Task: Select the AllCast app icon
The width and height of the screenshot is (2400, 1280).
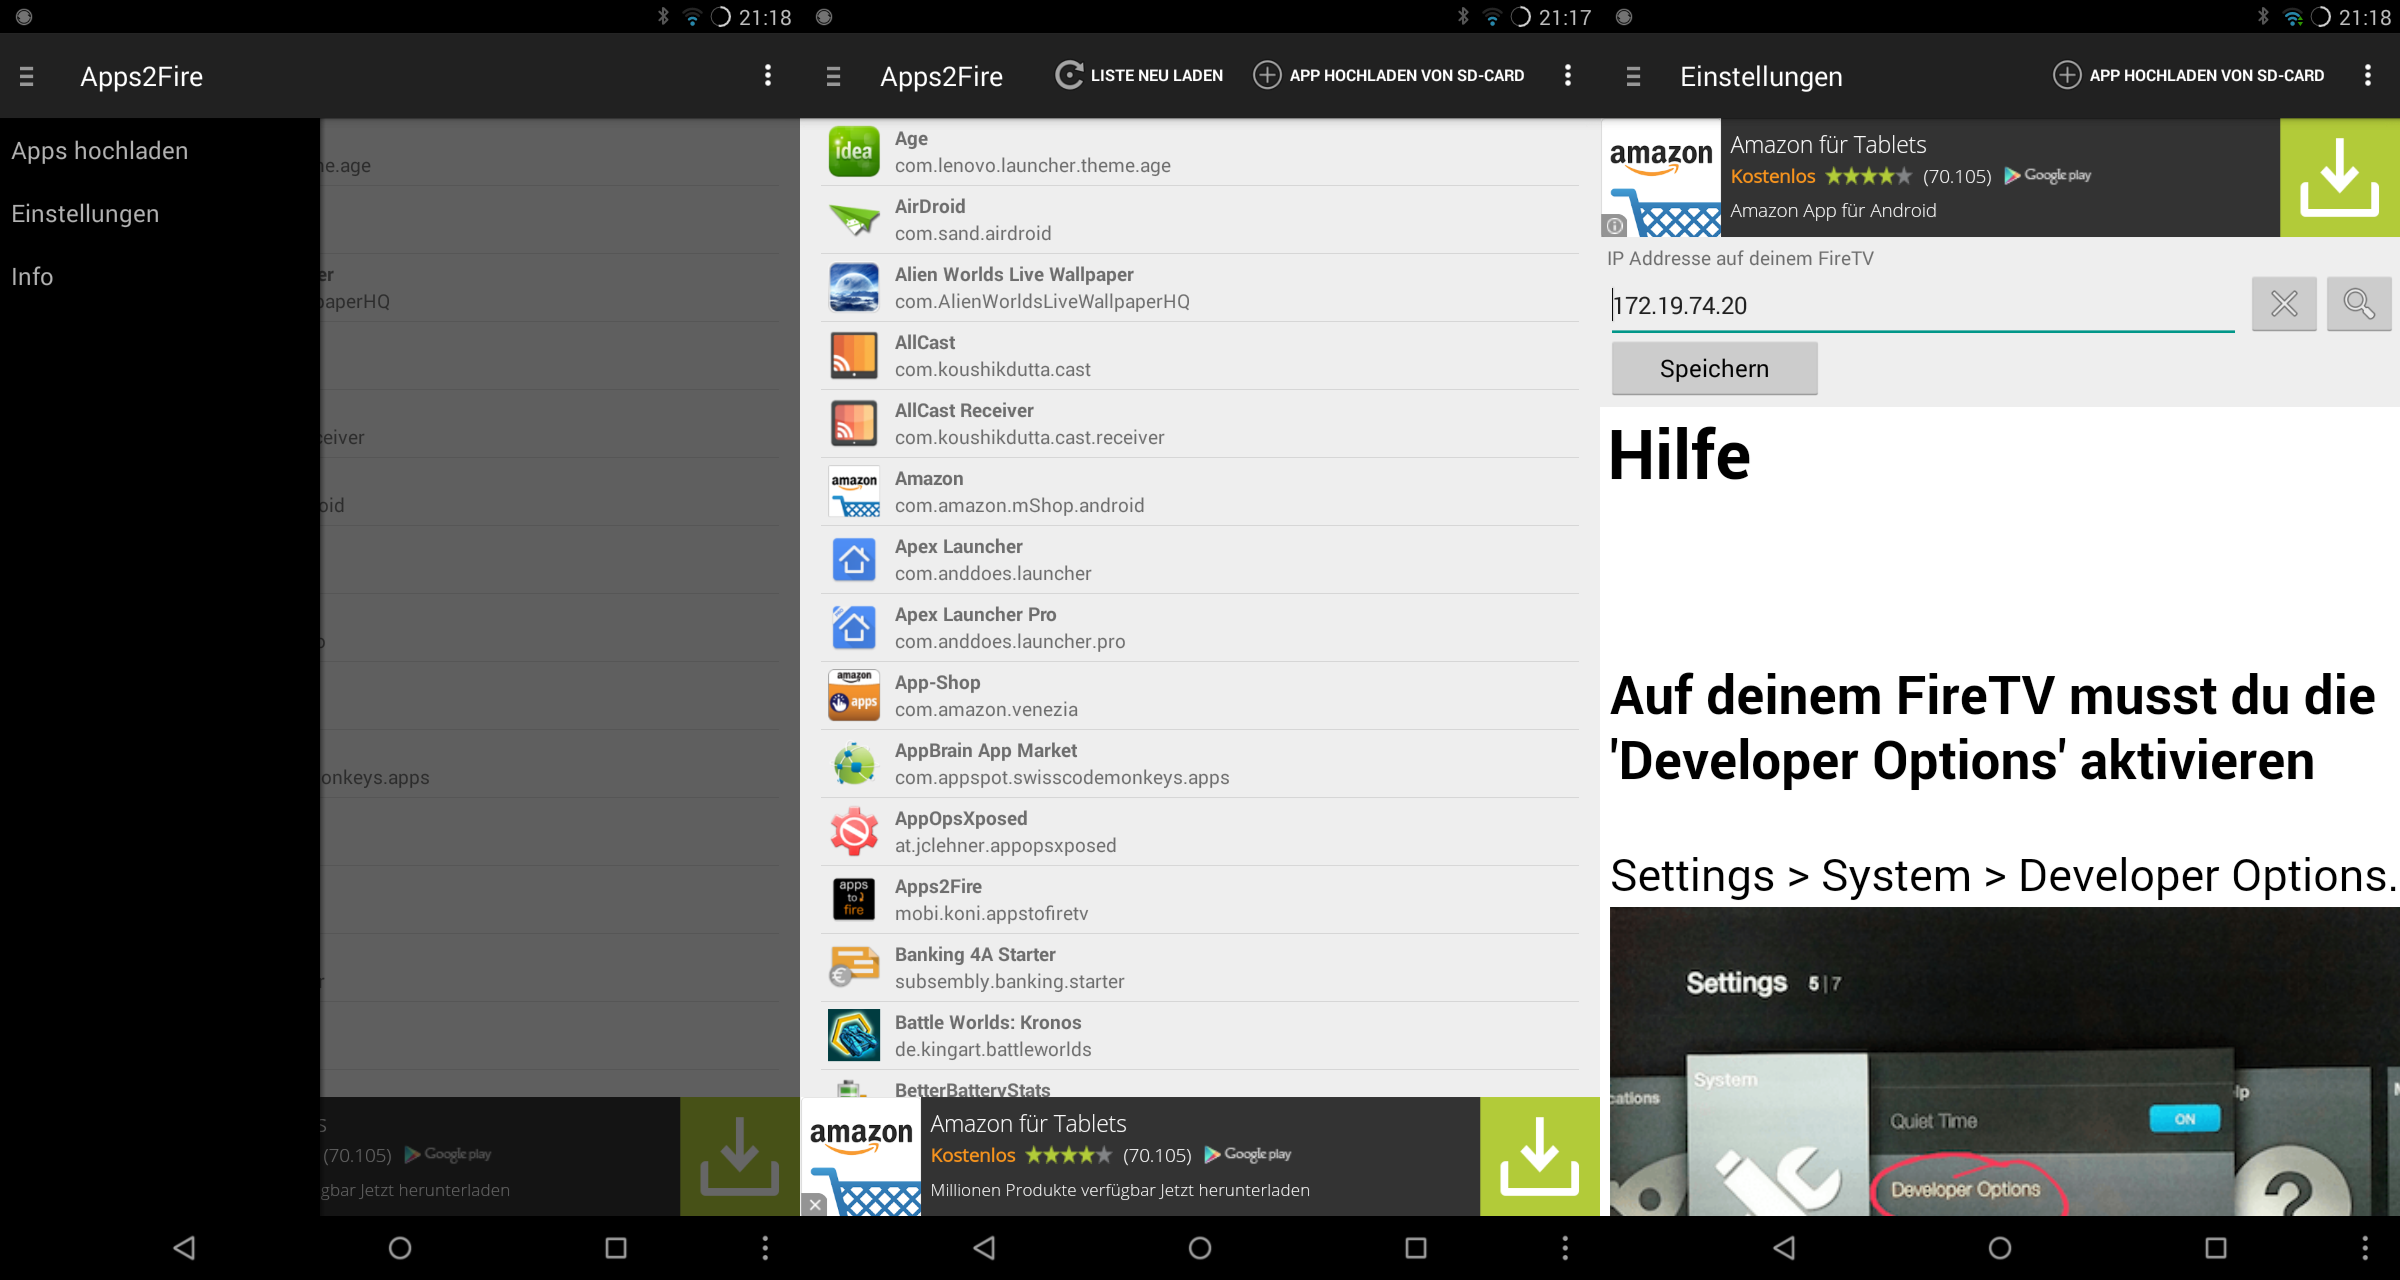Action: click(x=854, y=356)
